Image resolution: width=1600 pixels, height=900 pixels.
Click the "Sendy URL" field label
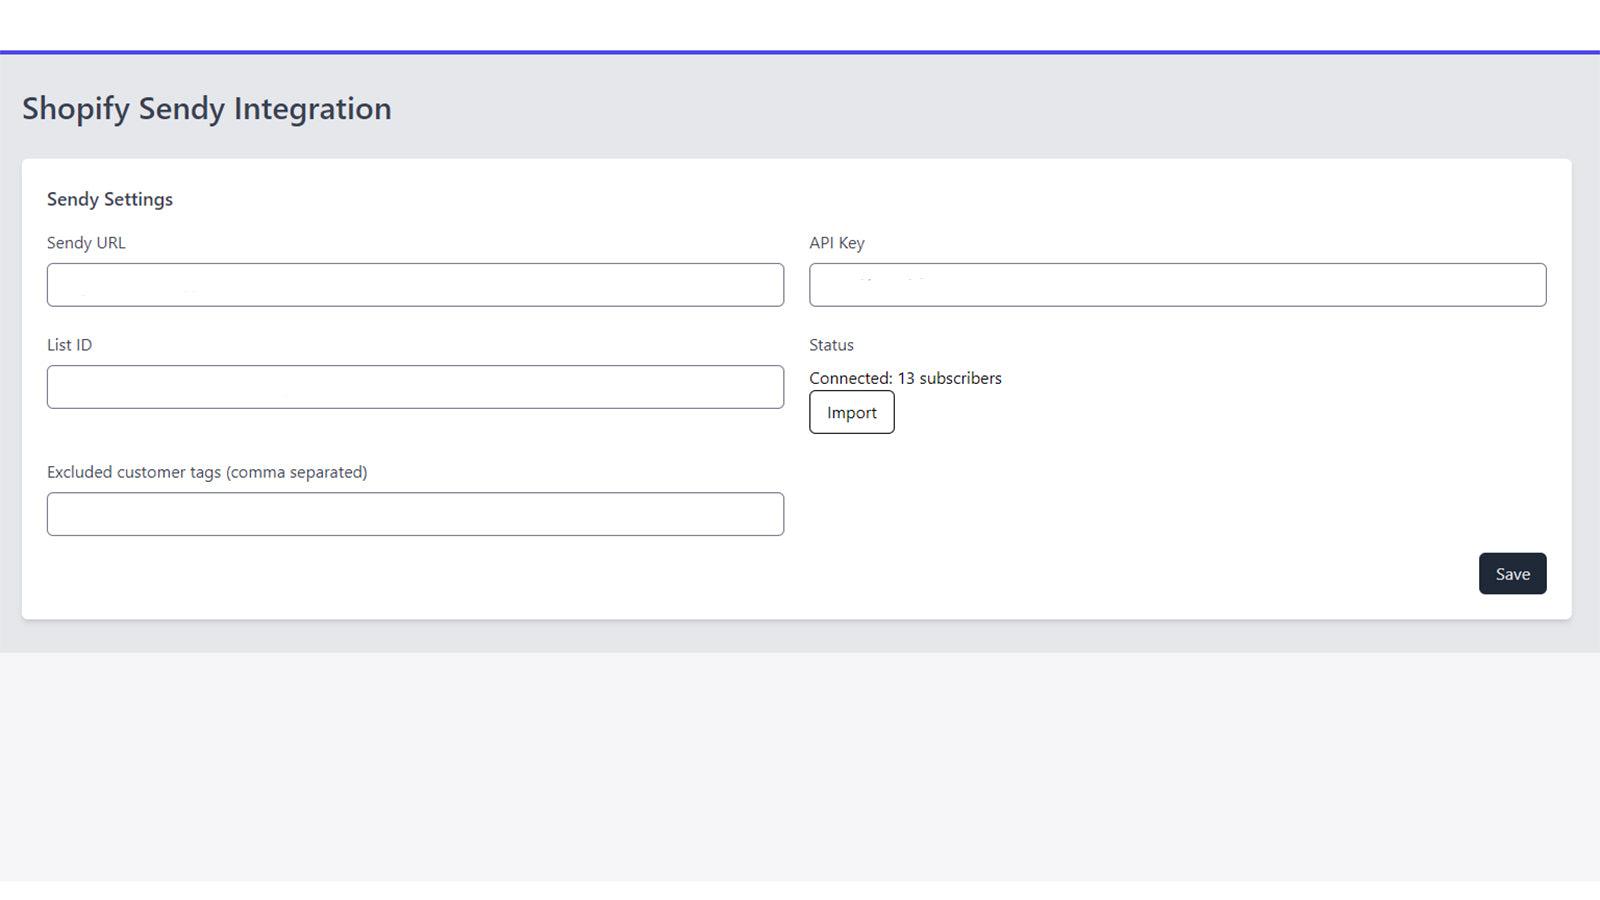coord(86,243)
